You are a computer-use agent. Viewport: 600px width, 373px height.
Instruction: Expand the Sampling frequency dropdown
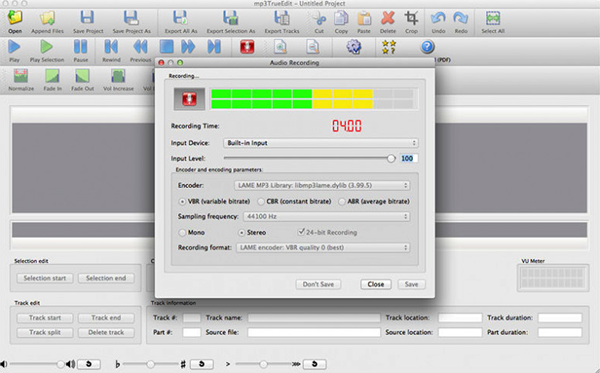(326, 217)
